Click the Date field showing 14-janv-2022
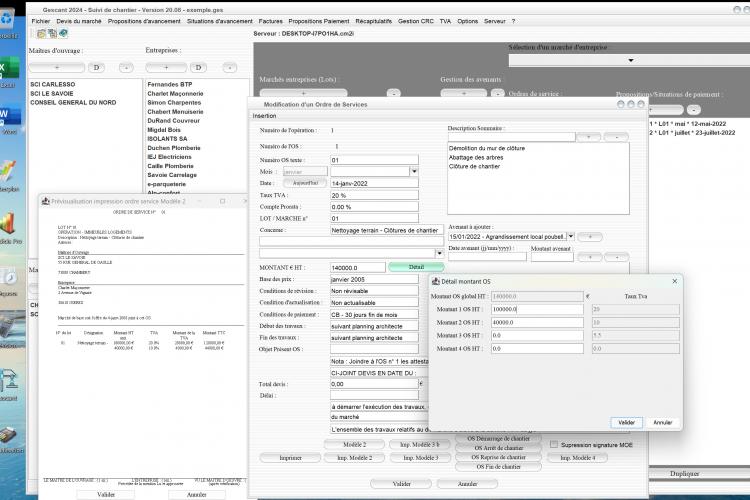 [x=374, y=183]
